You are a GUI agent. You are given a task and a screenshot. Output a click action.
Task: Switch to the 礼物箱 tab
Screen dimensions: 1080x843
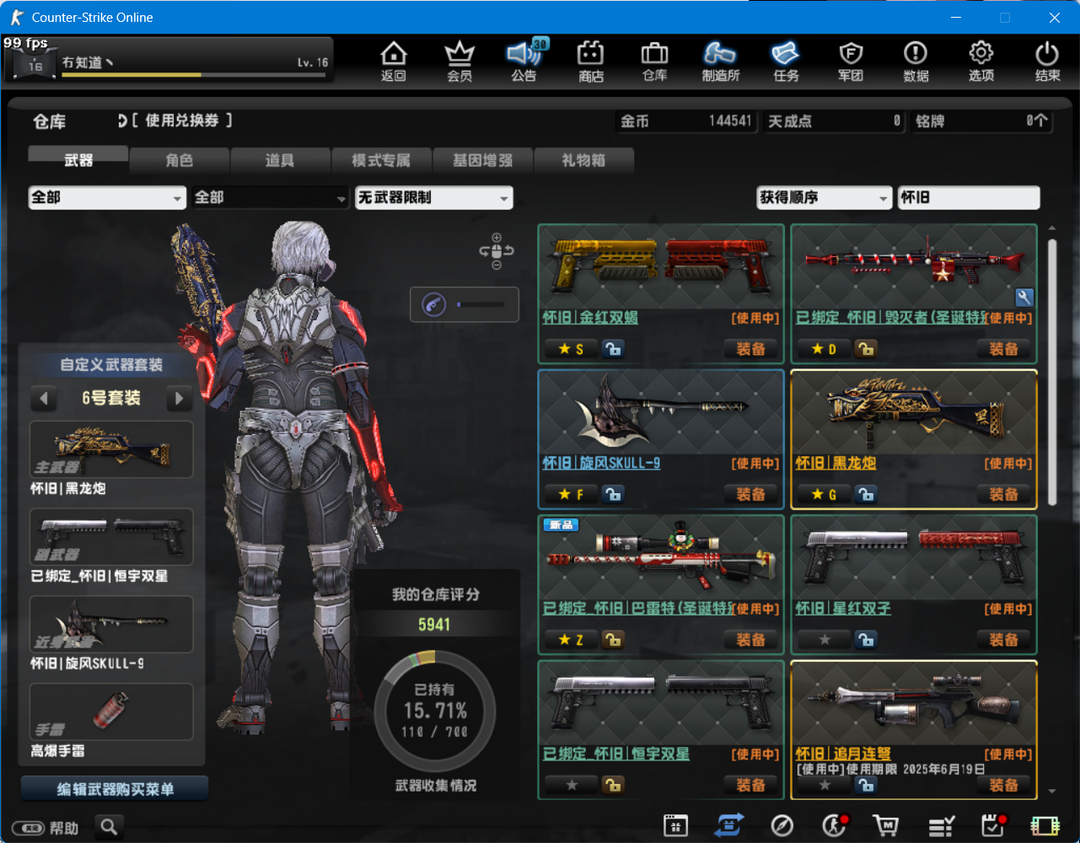[x=583, y=160]
